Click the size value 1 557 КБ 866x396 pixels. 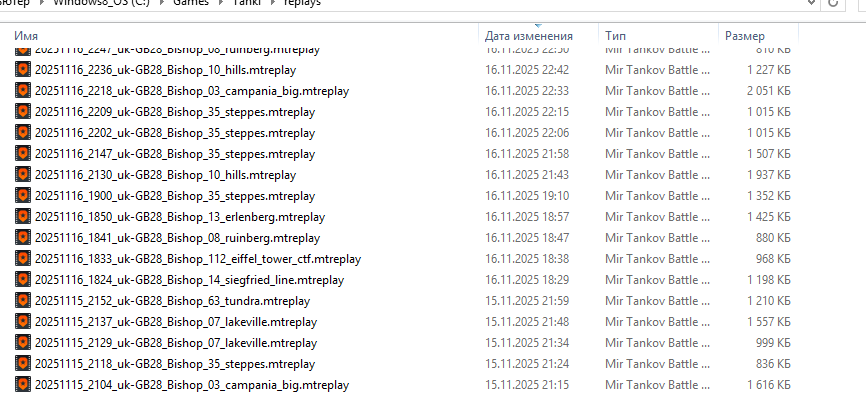pyautogui.click(x=769, y=322)
